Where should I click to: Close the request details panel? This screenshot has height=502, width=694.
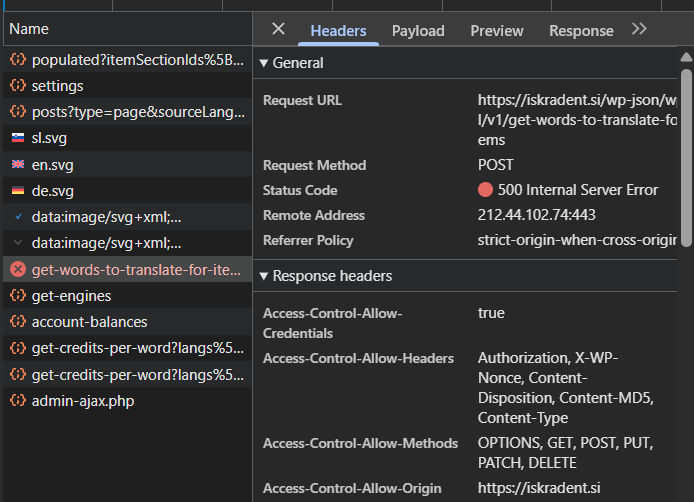279,30
